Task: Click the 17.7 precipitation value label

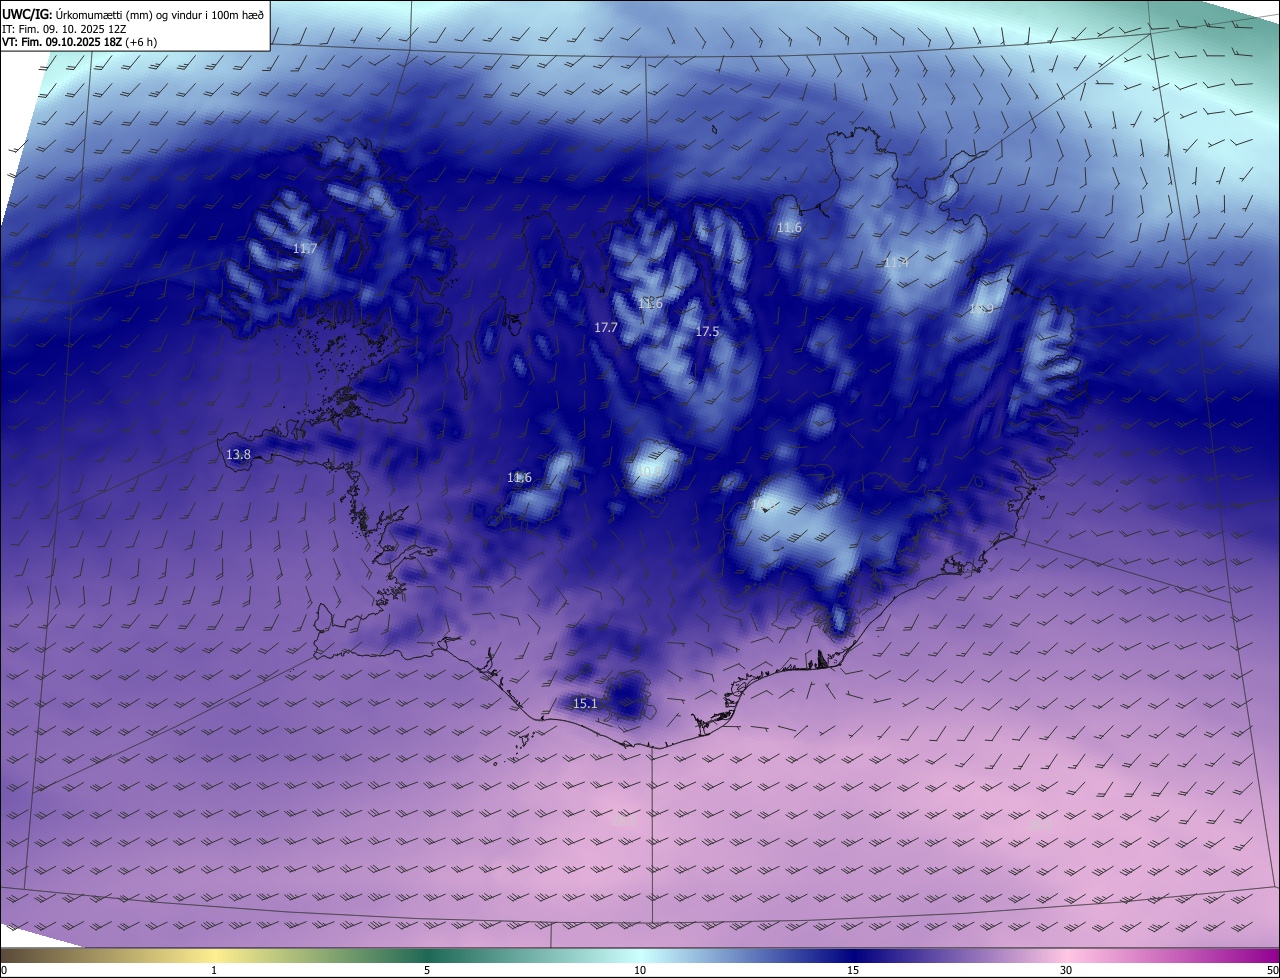Action: [x=606, y=327]
